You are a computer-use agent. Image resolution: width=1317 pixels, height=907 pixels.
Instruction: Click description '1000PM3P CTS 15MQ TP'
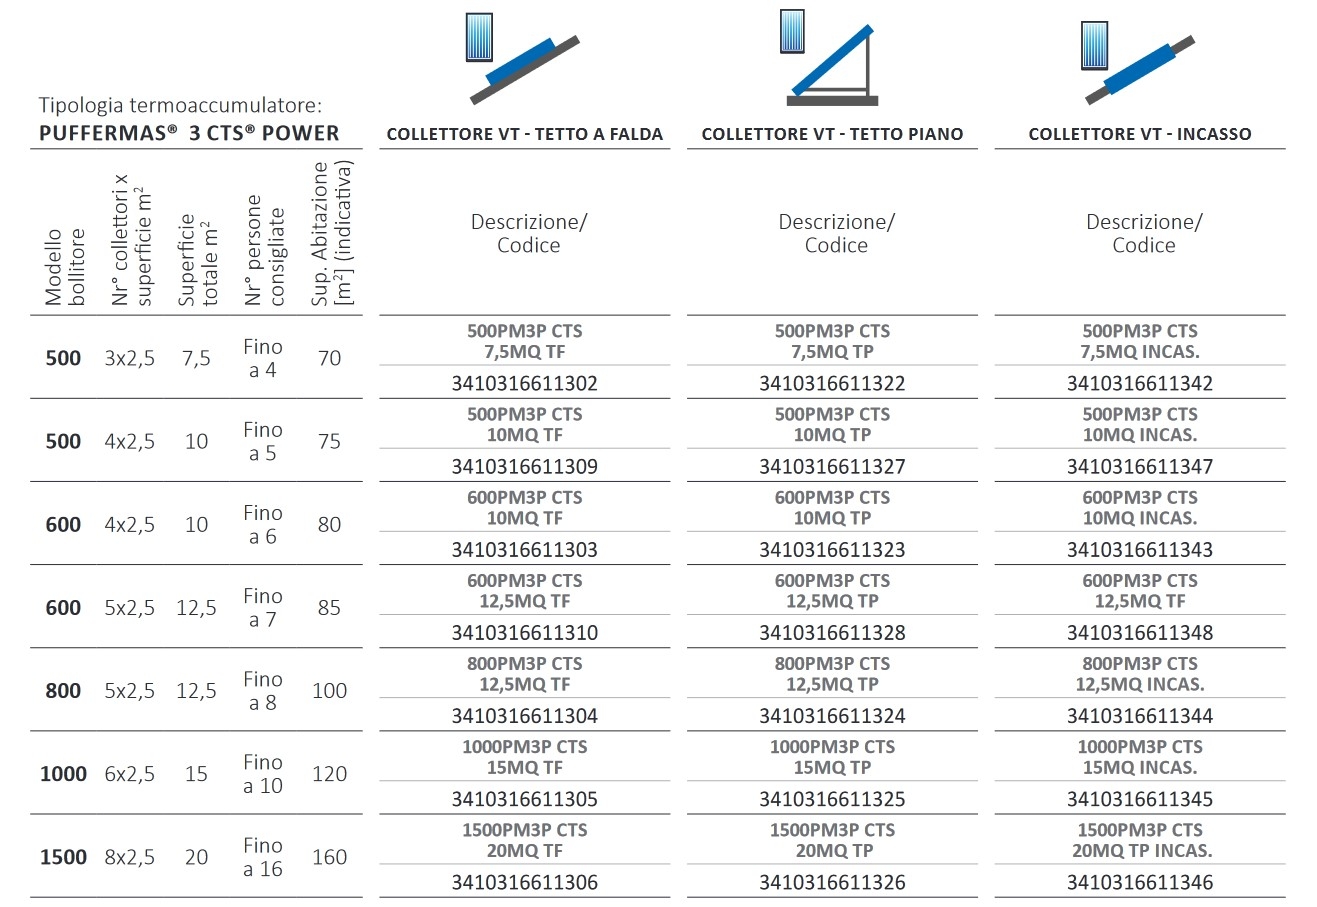pos(833,757)
